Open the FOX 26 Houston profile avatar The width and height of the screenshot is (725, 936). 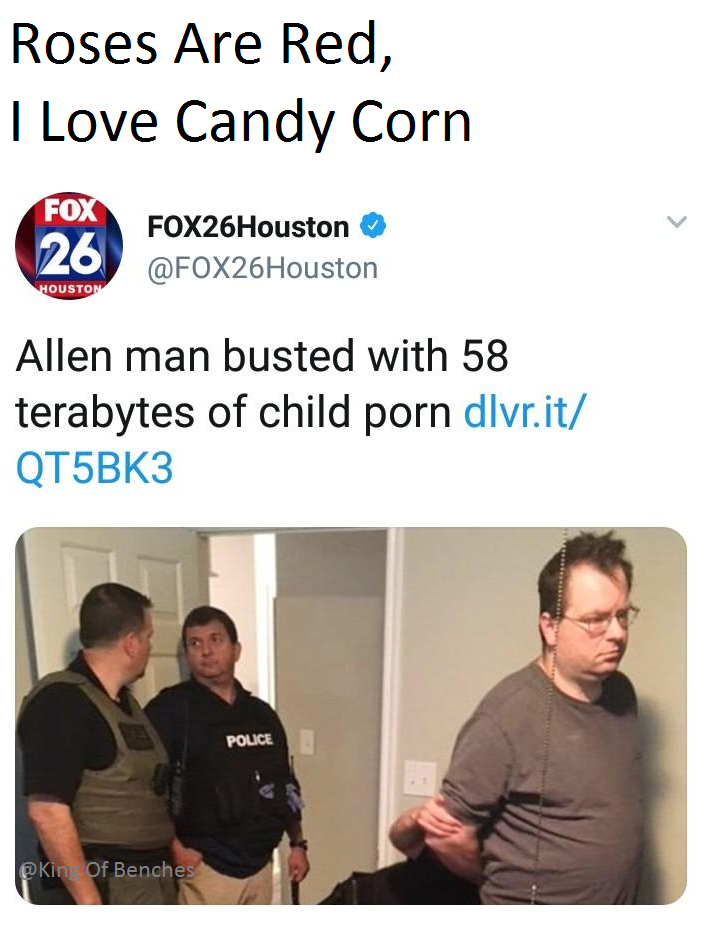(x=69, y=245)
